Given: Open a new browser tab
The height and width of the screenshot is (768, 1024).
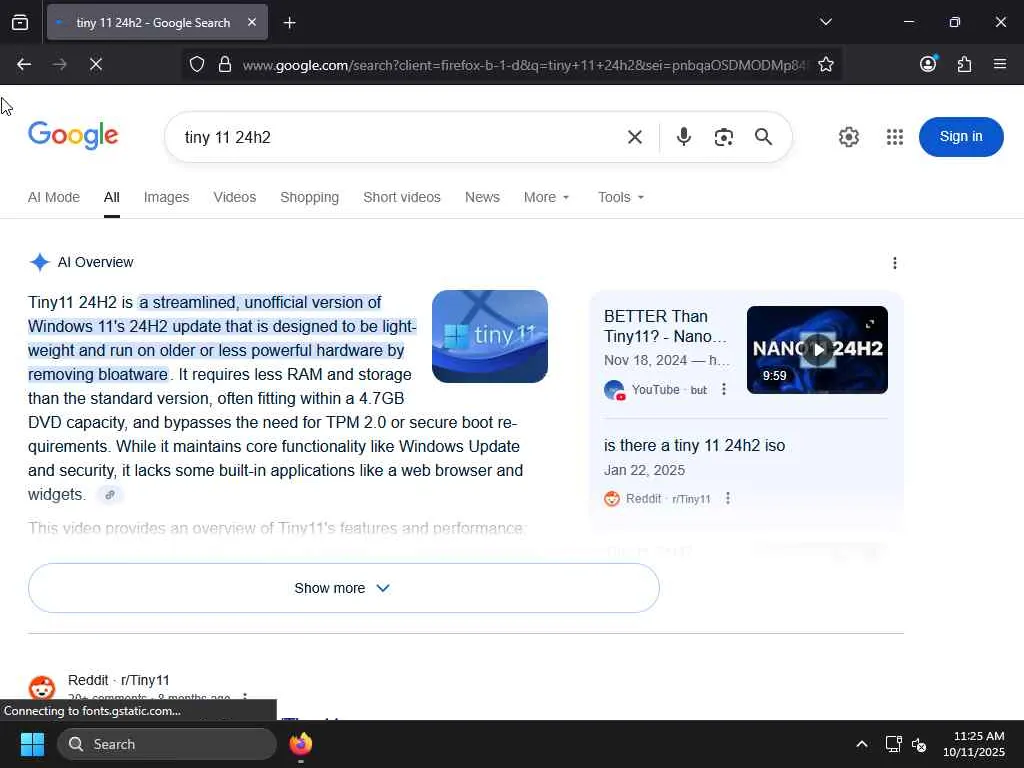Looking at the screenshot, I should coord(289,23).
